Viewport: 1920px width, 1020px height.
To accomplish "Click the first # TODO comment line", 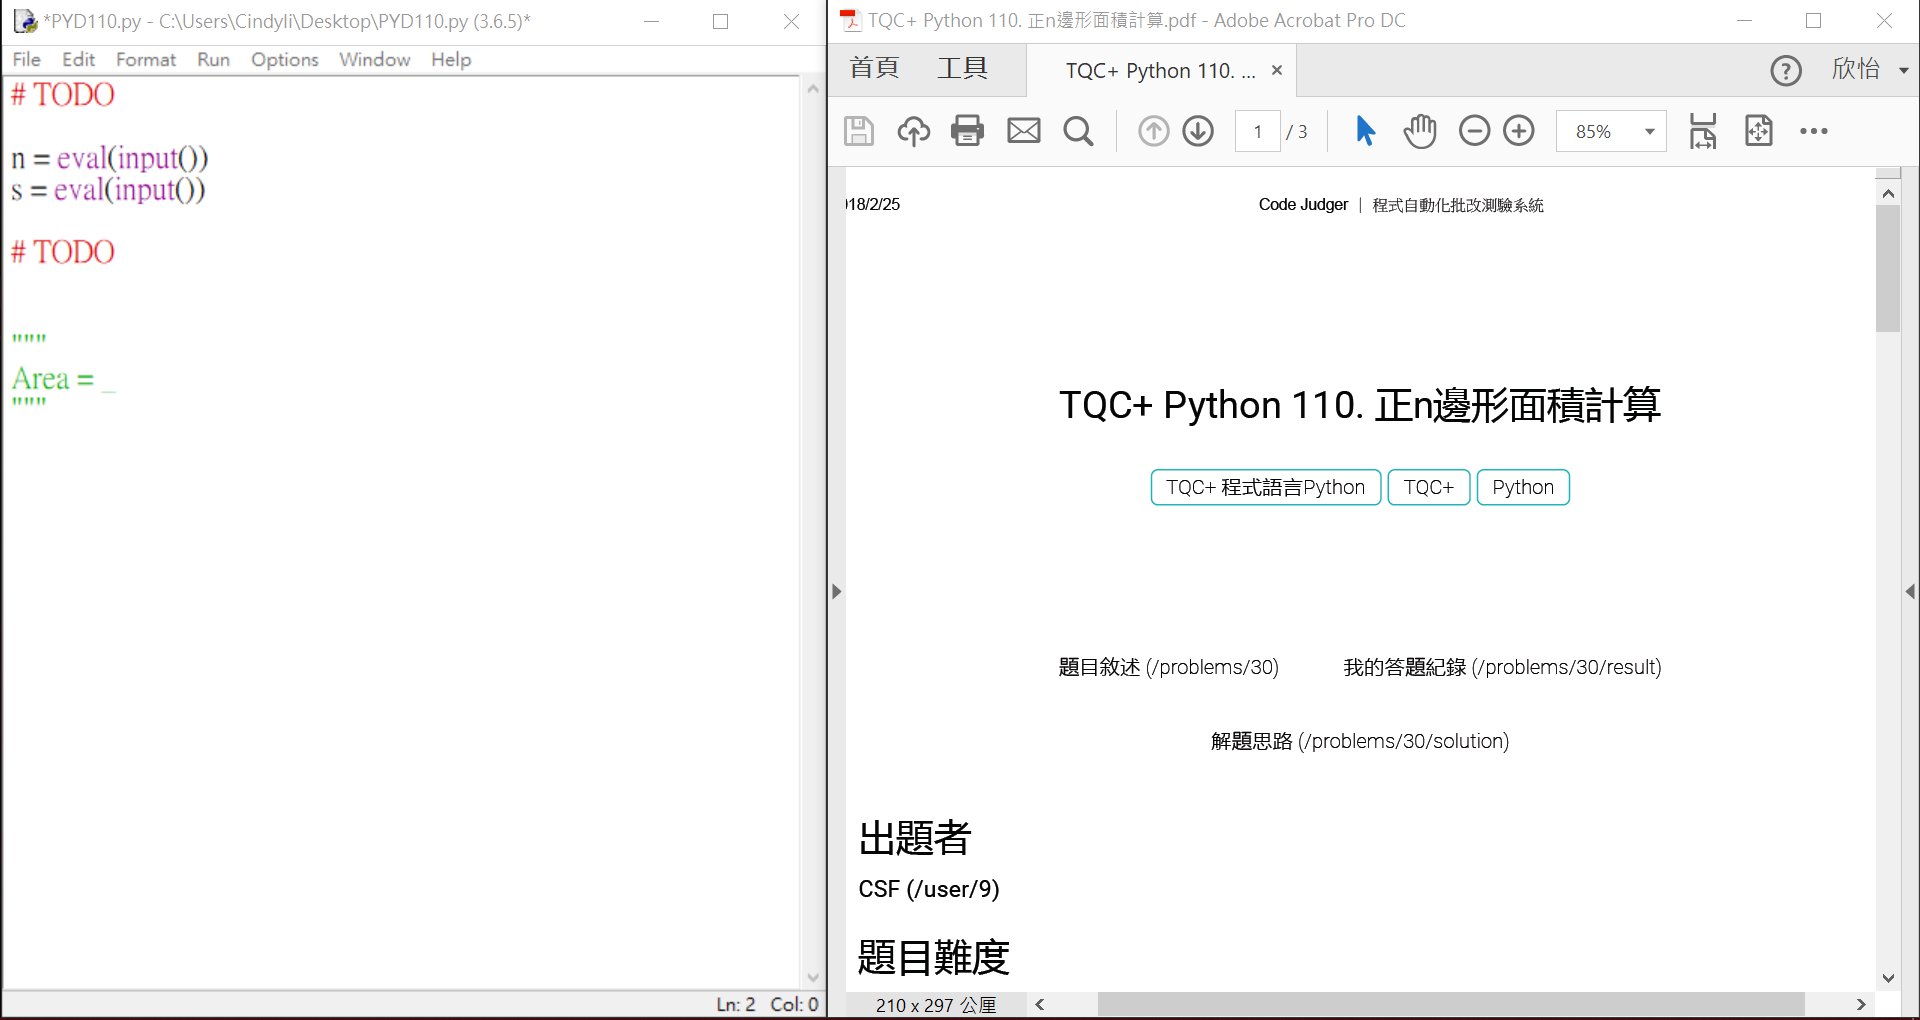I will [x=63, y=95].
